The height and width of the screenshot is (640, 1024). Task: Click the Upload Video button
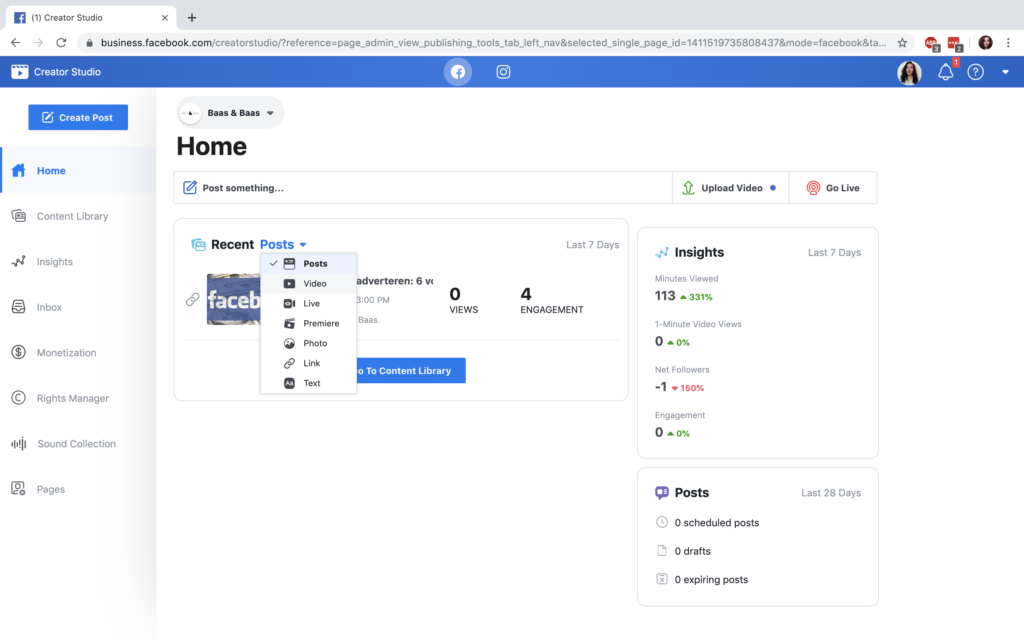pos(730,188)
